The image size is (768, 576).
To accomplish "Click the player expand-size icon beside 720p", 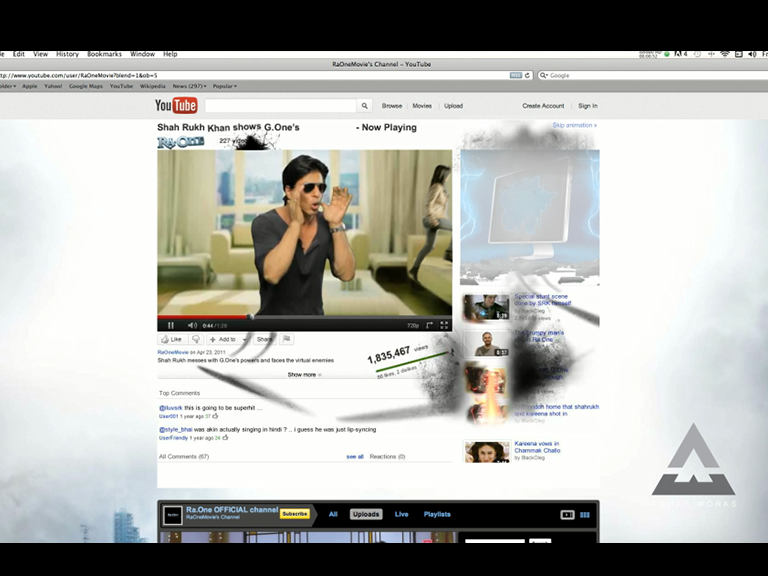I will pyautogui.click(x=430, y=325).
